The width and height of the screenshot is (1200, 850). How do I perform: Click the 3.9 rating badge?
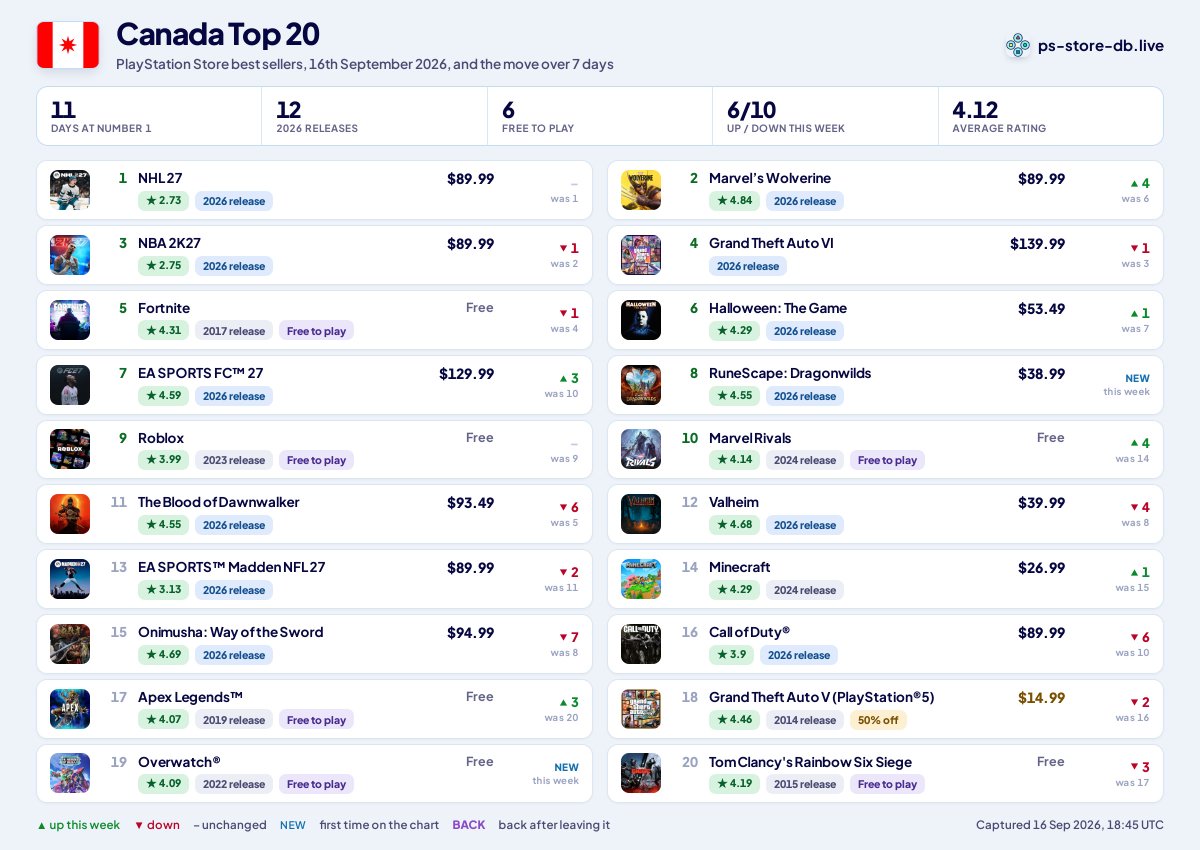[x=732, y=655]
